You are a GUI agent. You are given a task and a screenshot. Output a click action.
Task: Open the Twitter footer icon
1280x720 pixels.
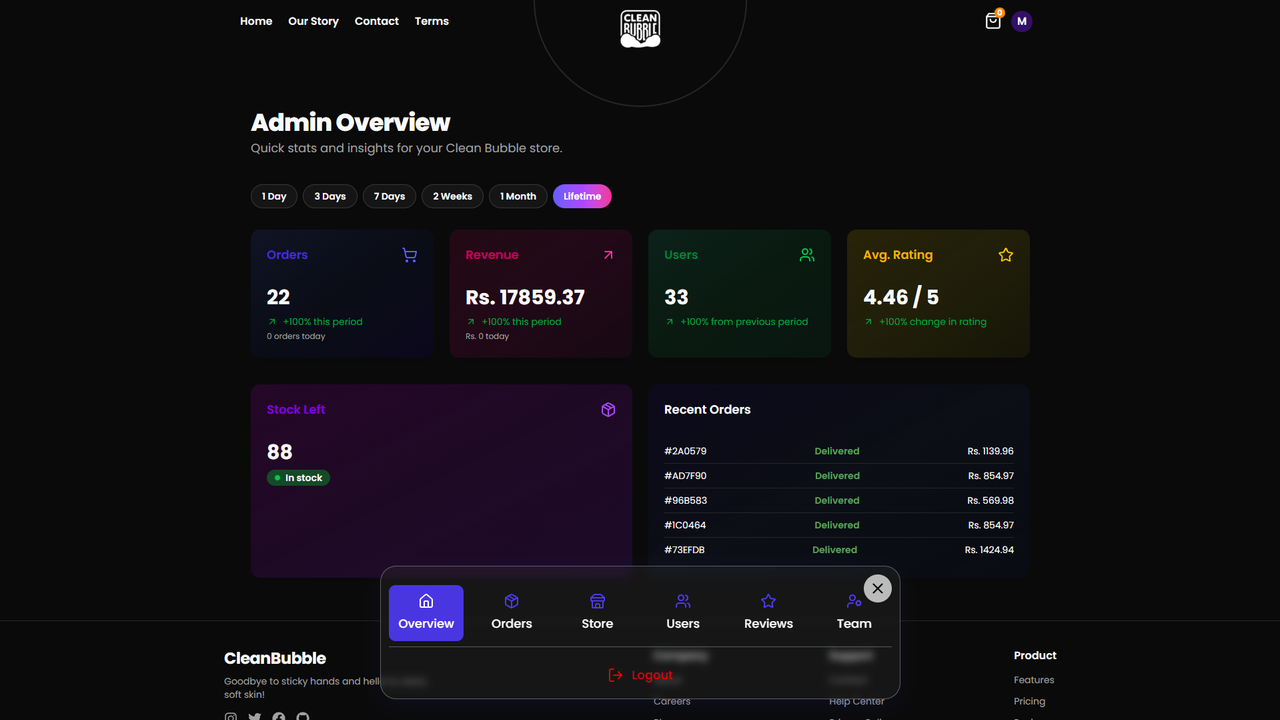coord(255,717)
